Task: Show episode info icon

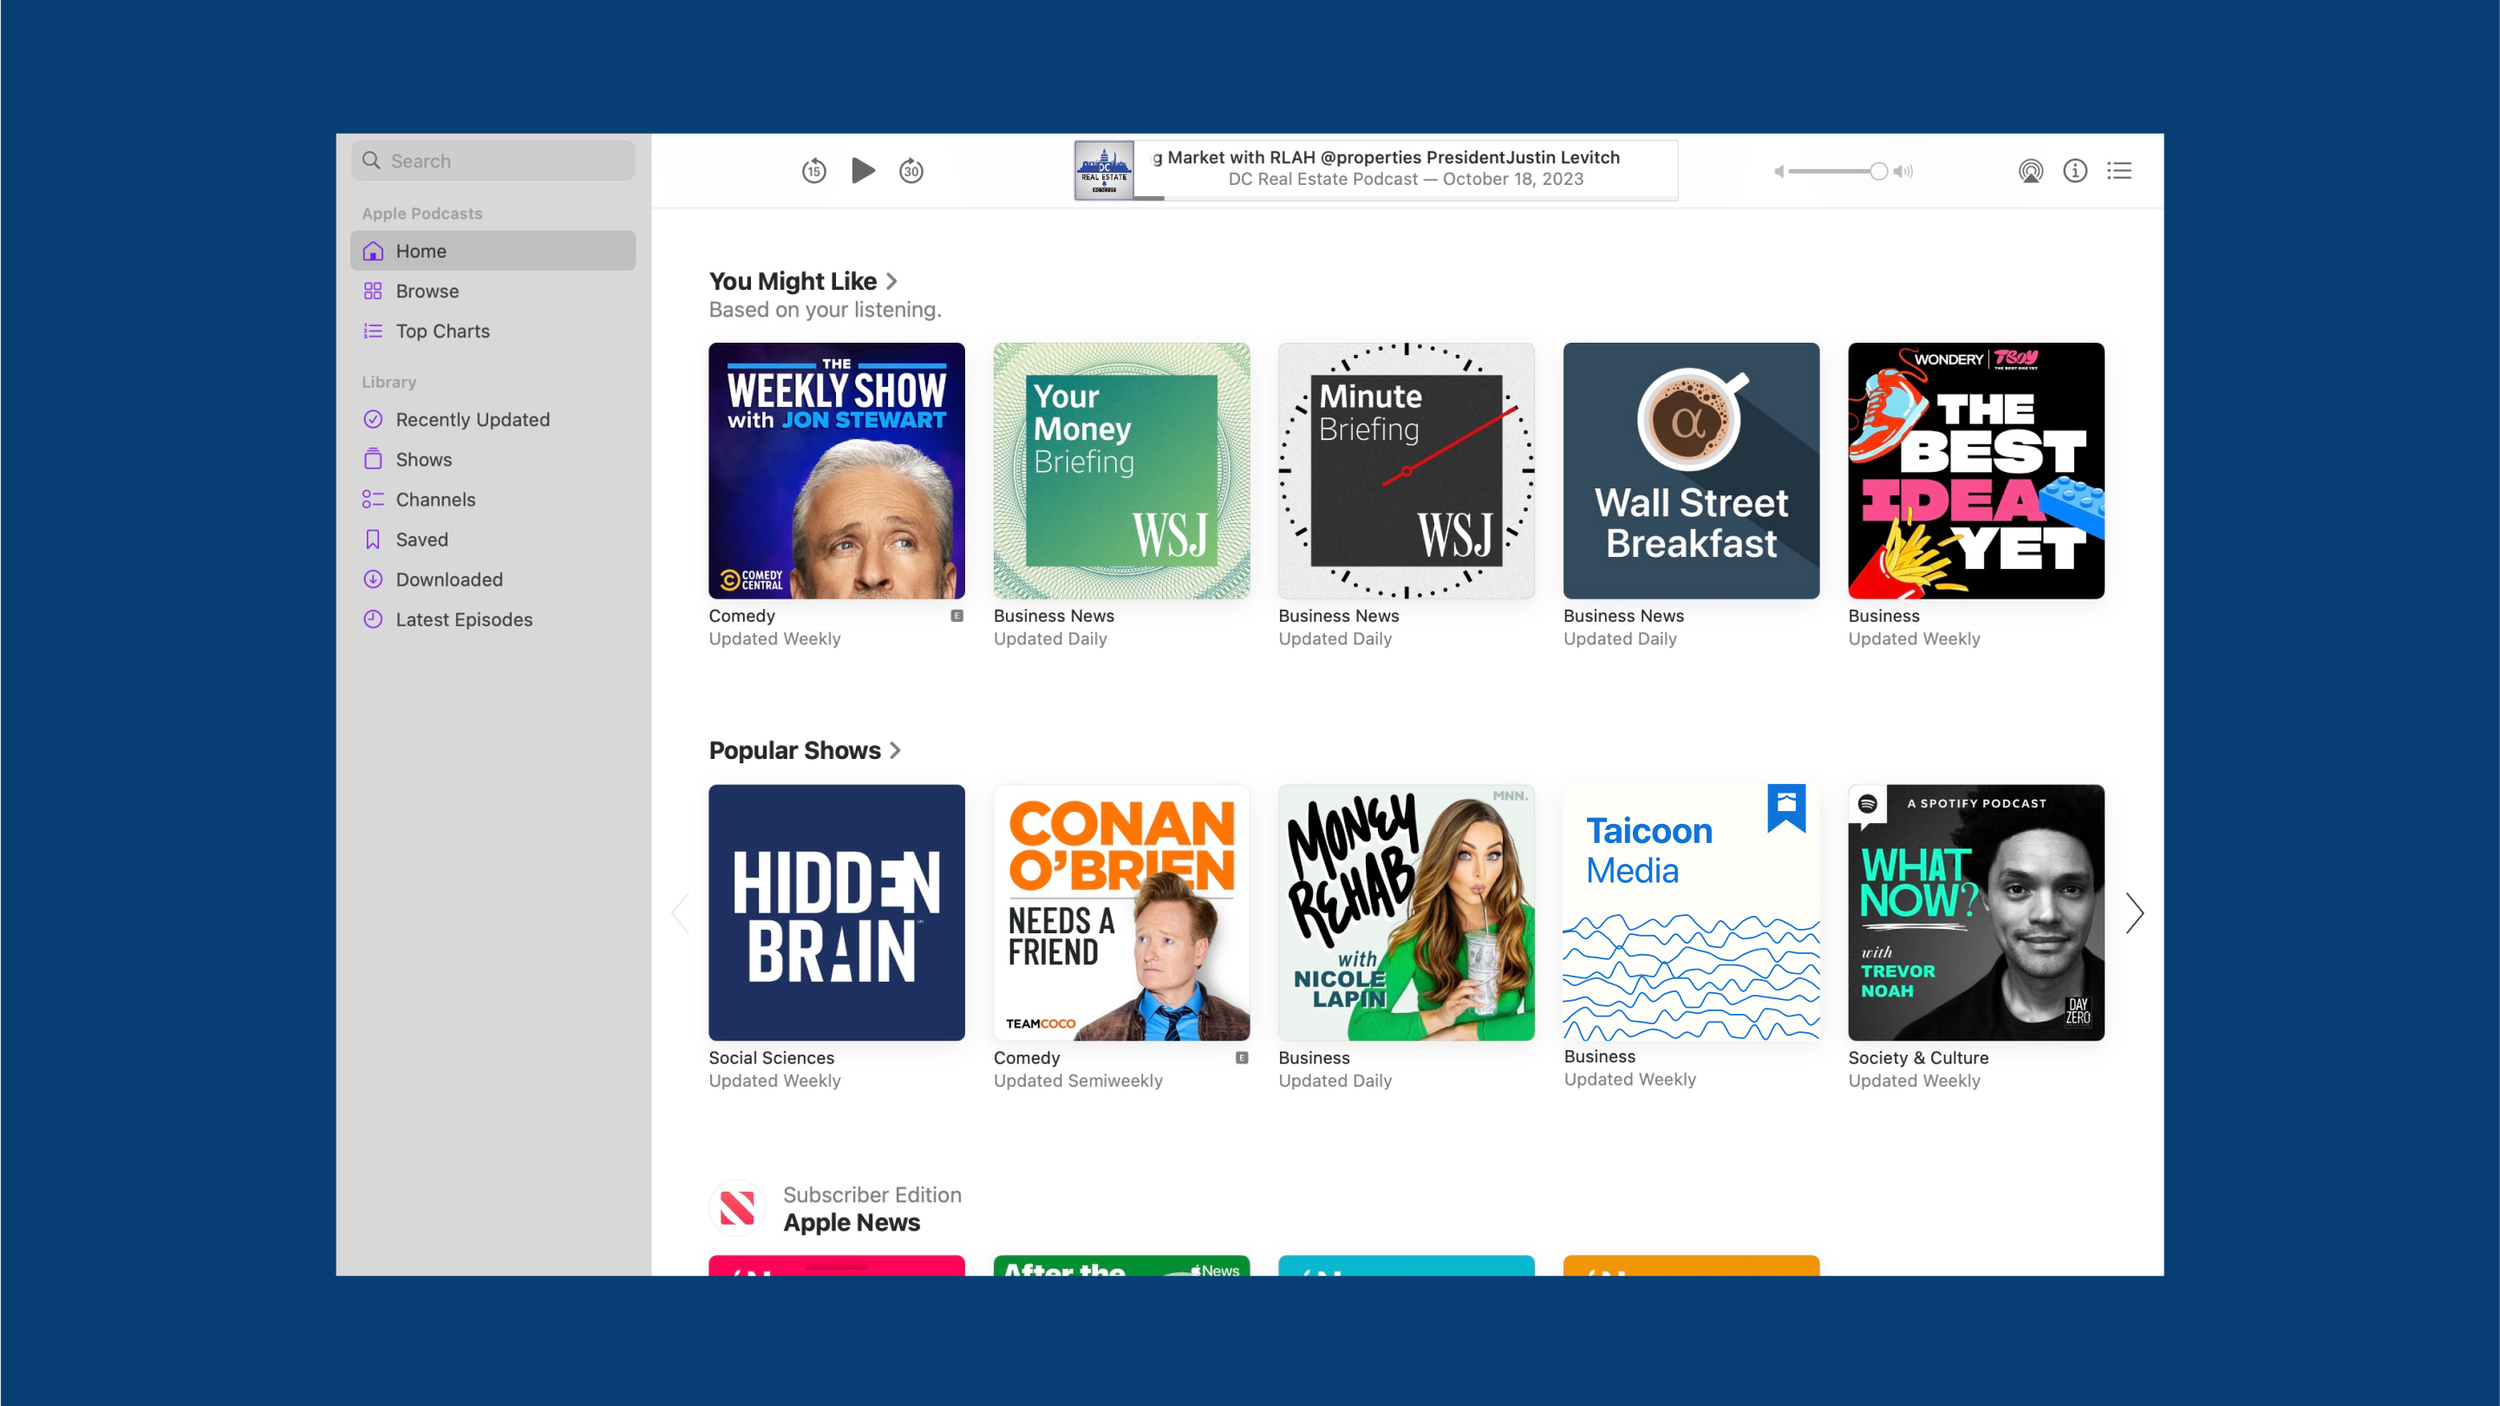Action: [2075, 171]
